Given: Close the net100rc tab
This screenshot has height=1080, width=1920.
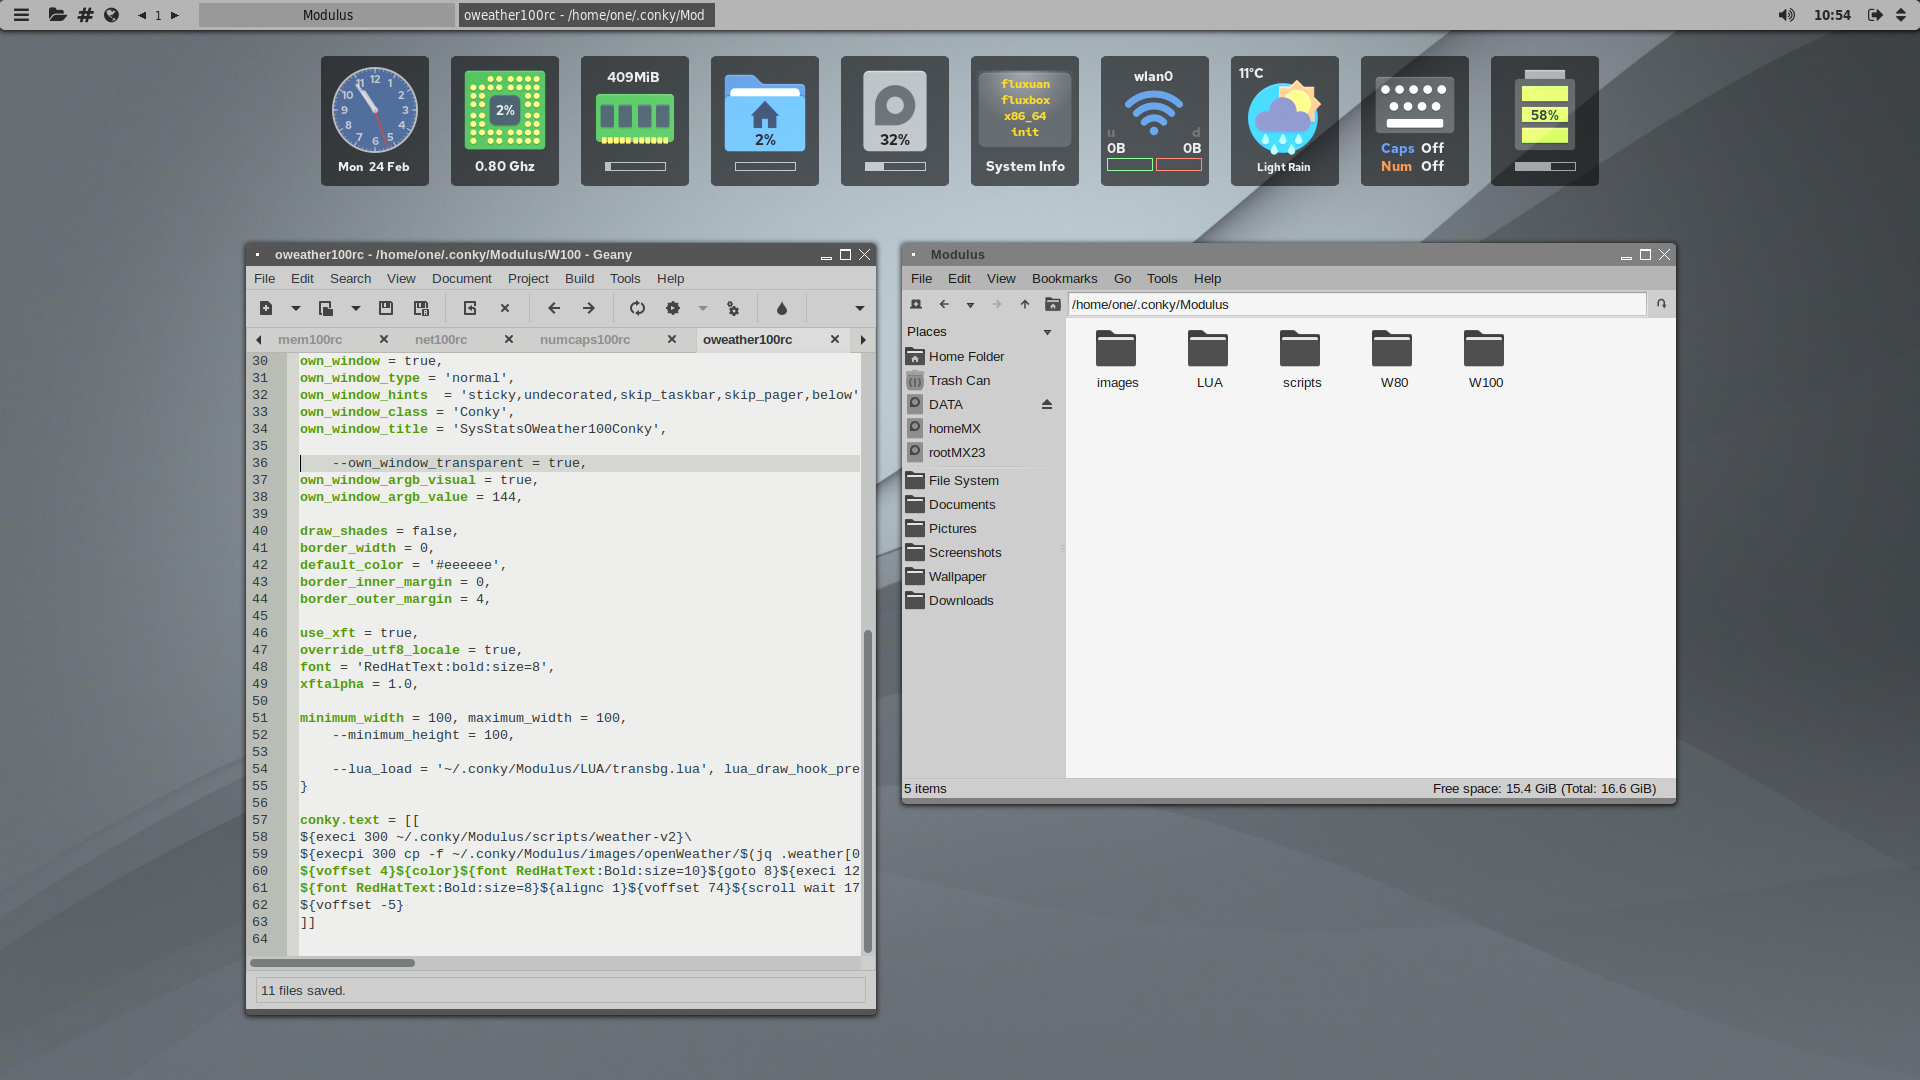Looking at the screenshot, I should pyautogui.click(x=509, y=340).
